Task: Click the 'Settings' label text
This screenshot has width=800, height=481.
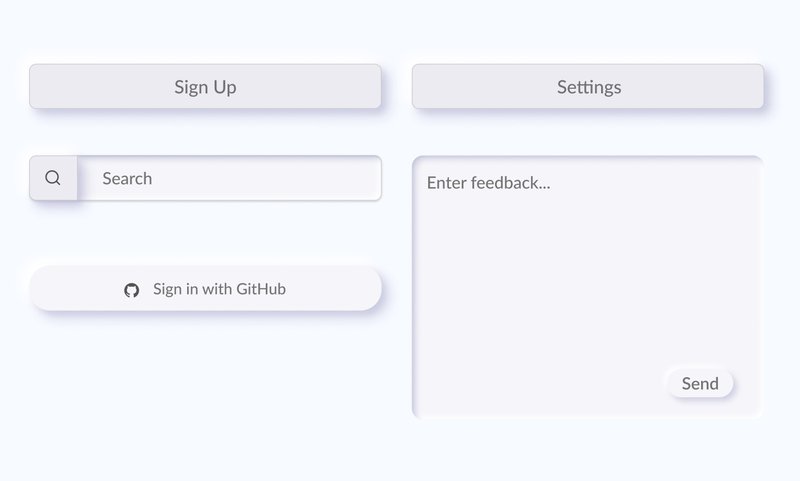Action: tap(588, 87)
